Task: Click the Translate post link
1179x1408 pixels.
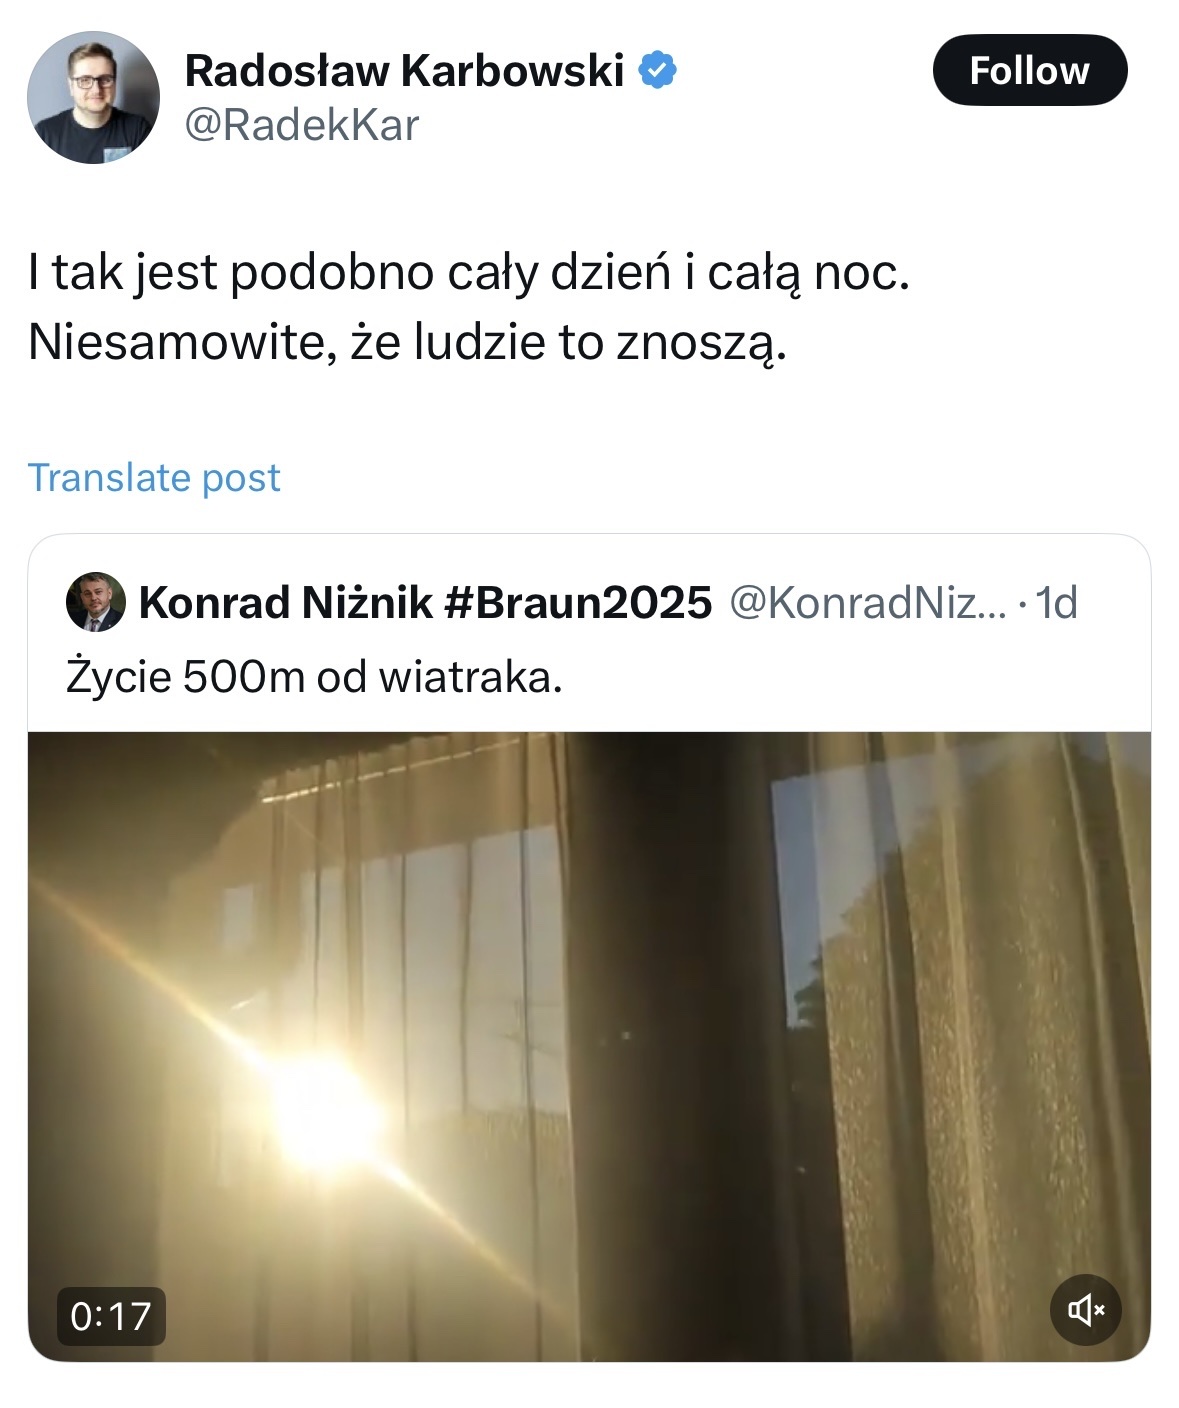Action: pos(154,477)
